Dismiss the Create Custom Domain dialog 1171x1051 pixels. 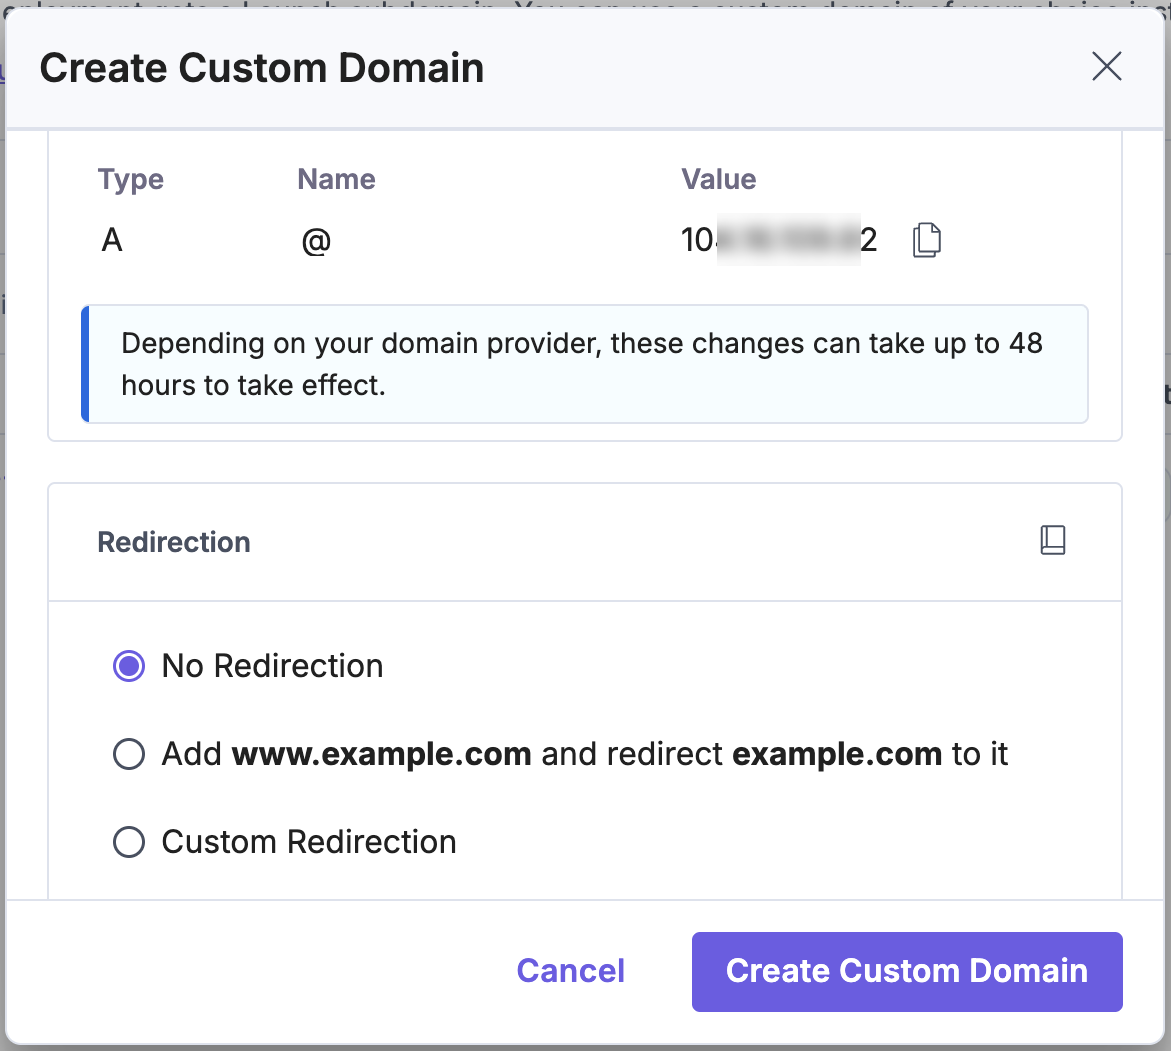[1106, 66]
